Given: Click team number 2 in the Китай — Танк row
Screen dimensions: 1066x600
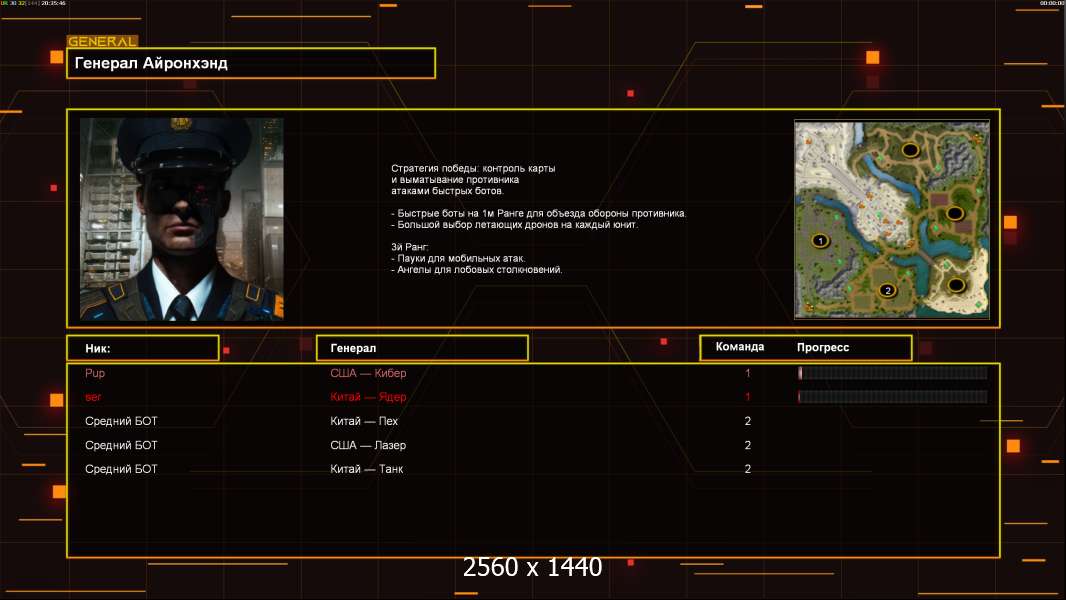Looking at the screenshot, I should point(748,469).
